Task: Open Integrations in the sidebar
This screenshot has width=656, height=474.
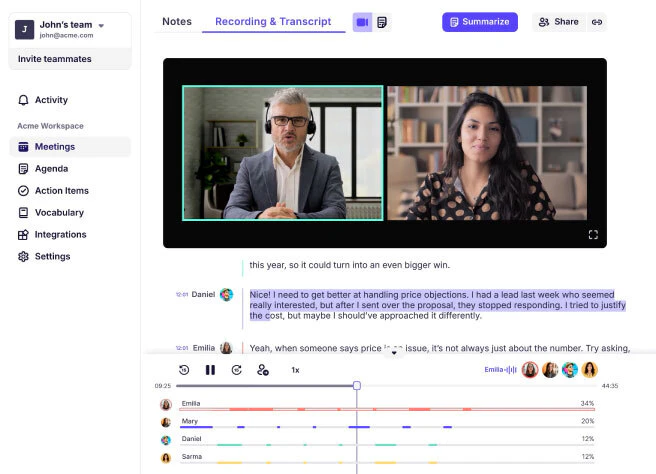Action: pyautogui.click(x=60, y=235)
